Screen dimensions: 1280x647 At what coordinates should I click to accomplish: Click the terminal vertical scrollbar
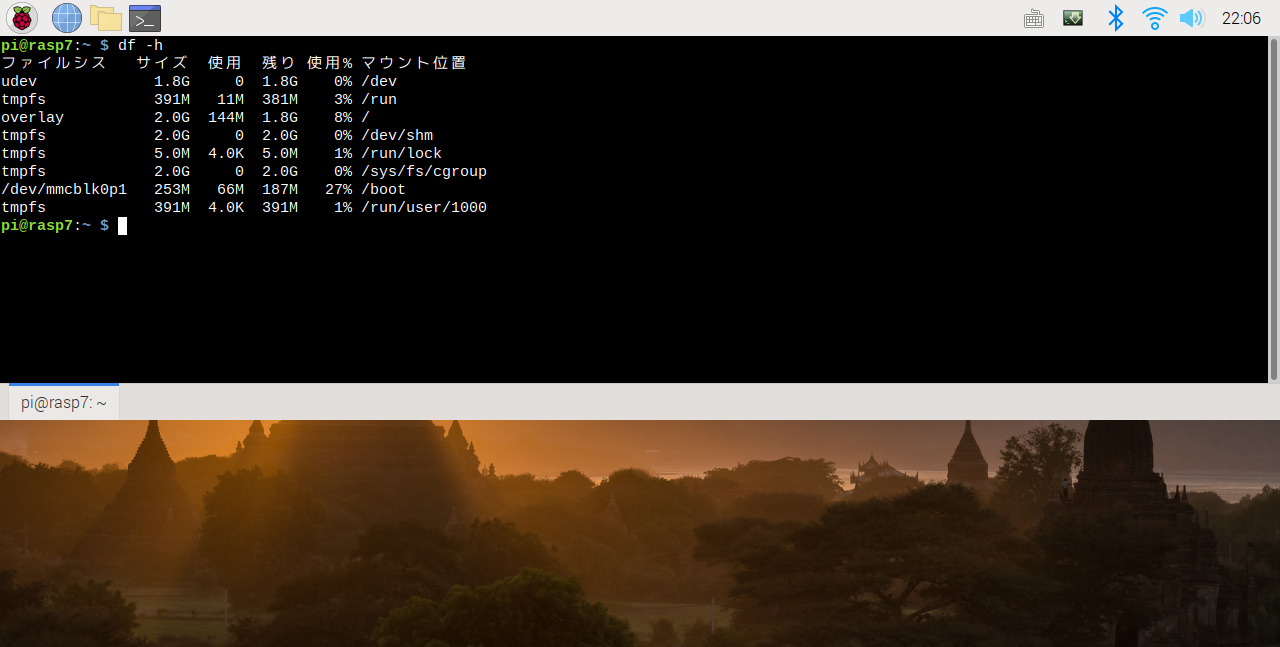click(1274, 210)
